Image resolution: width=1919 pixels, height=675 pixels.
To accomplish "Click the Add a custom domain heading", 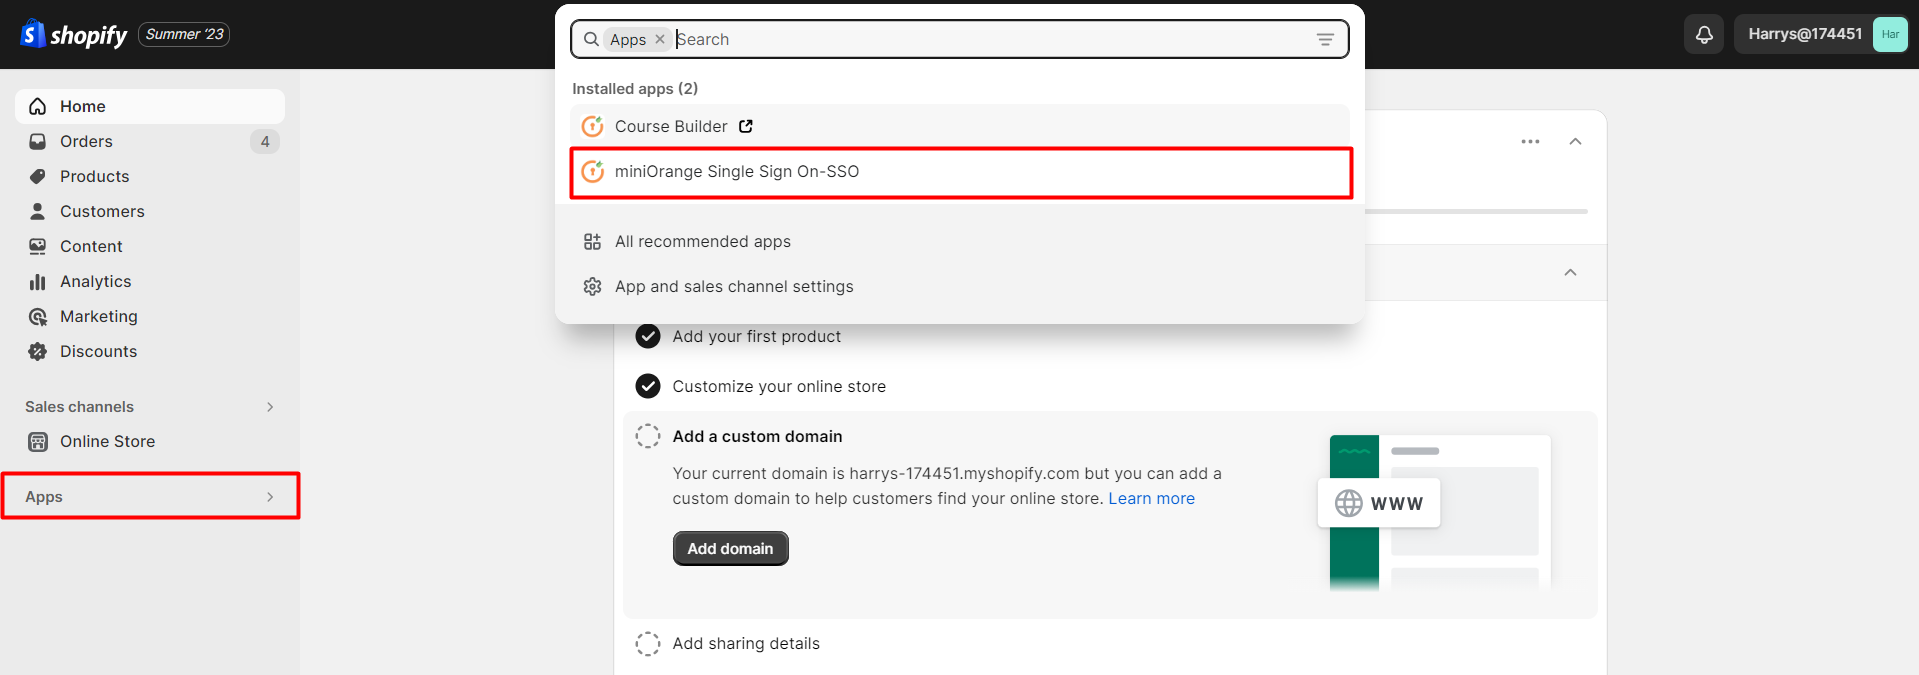I will (x=757, y=436).
